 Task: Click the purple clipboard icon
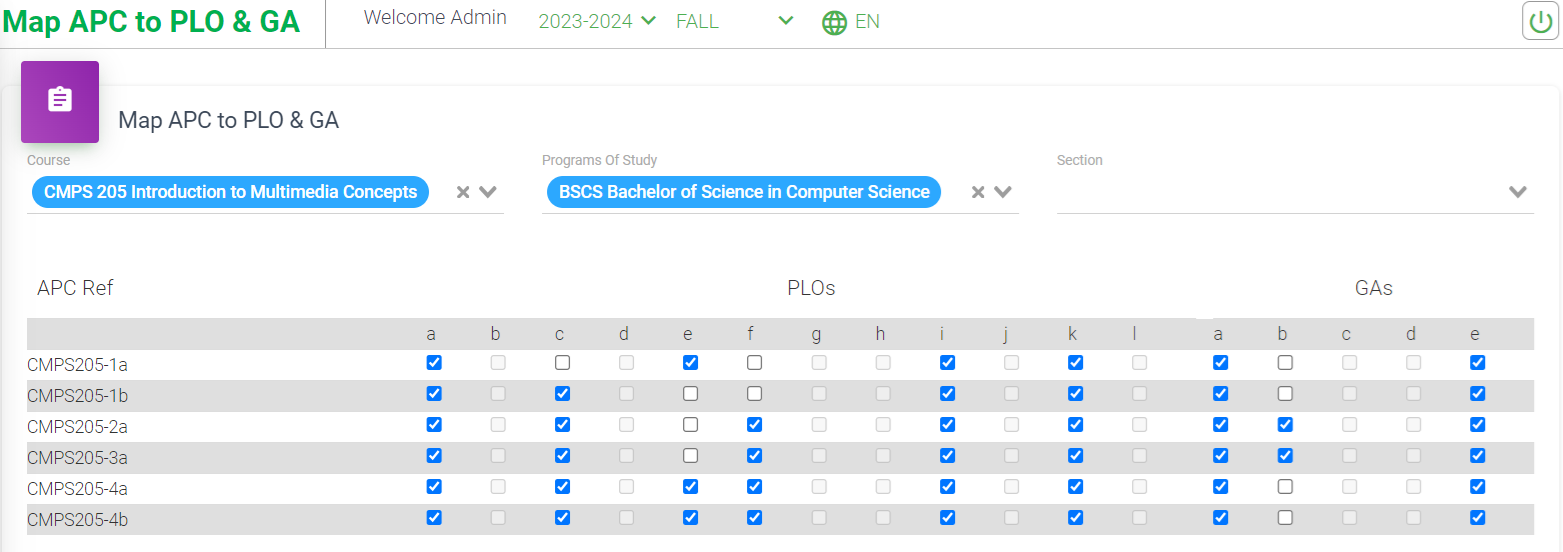[x=60, y=101]
